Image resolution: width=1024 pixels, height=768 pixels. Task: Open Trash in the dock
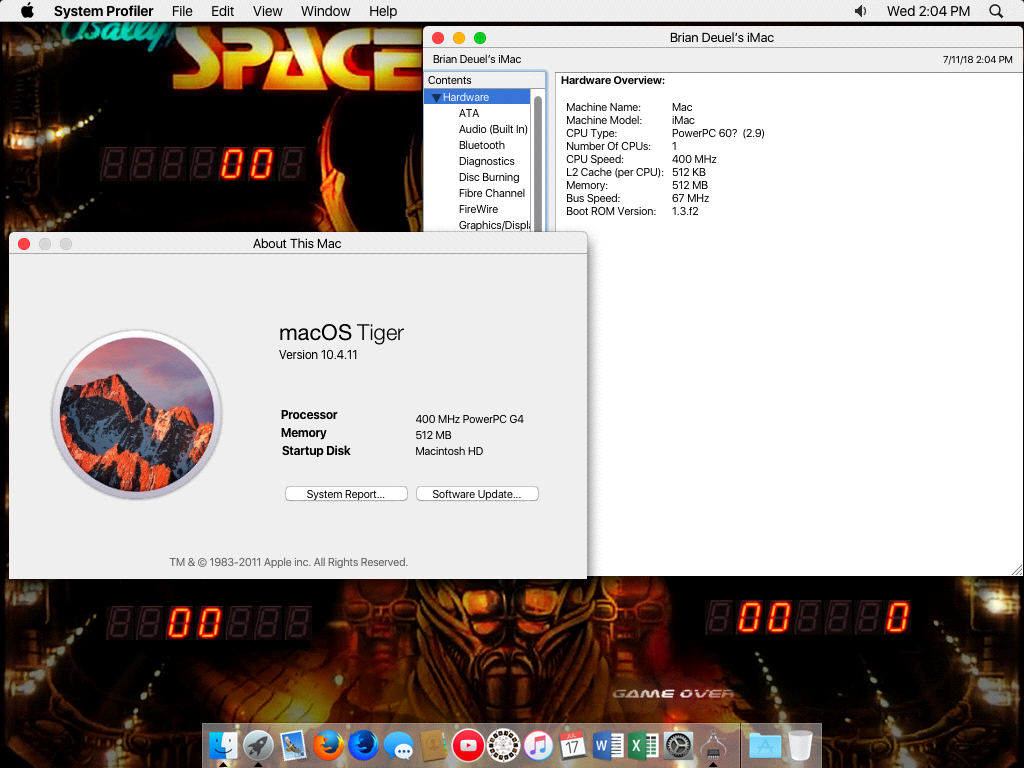[x=800, y=745]
